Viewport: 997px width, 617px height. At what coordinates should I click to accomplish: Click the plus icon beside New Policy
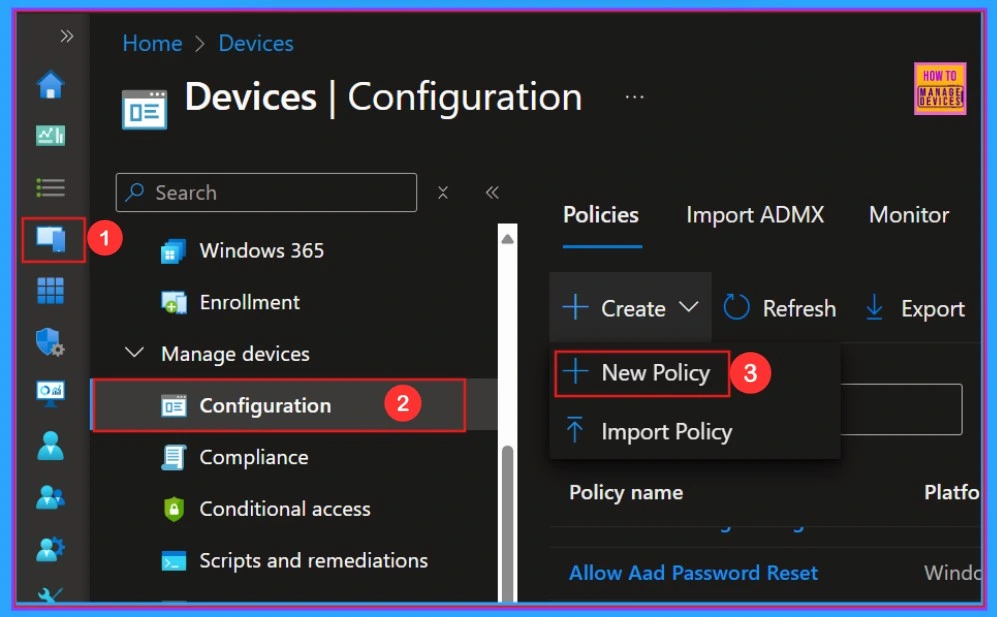coord(575,371)
